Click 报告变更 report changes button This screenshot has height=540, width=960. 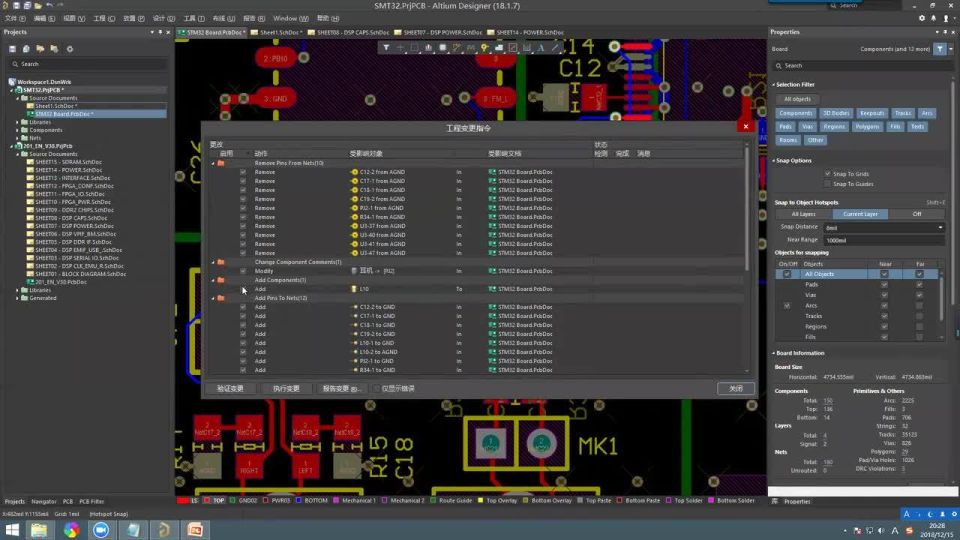[341, 388]
